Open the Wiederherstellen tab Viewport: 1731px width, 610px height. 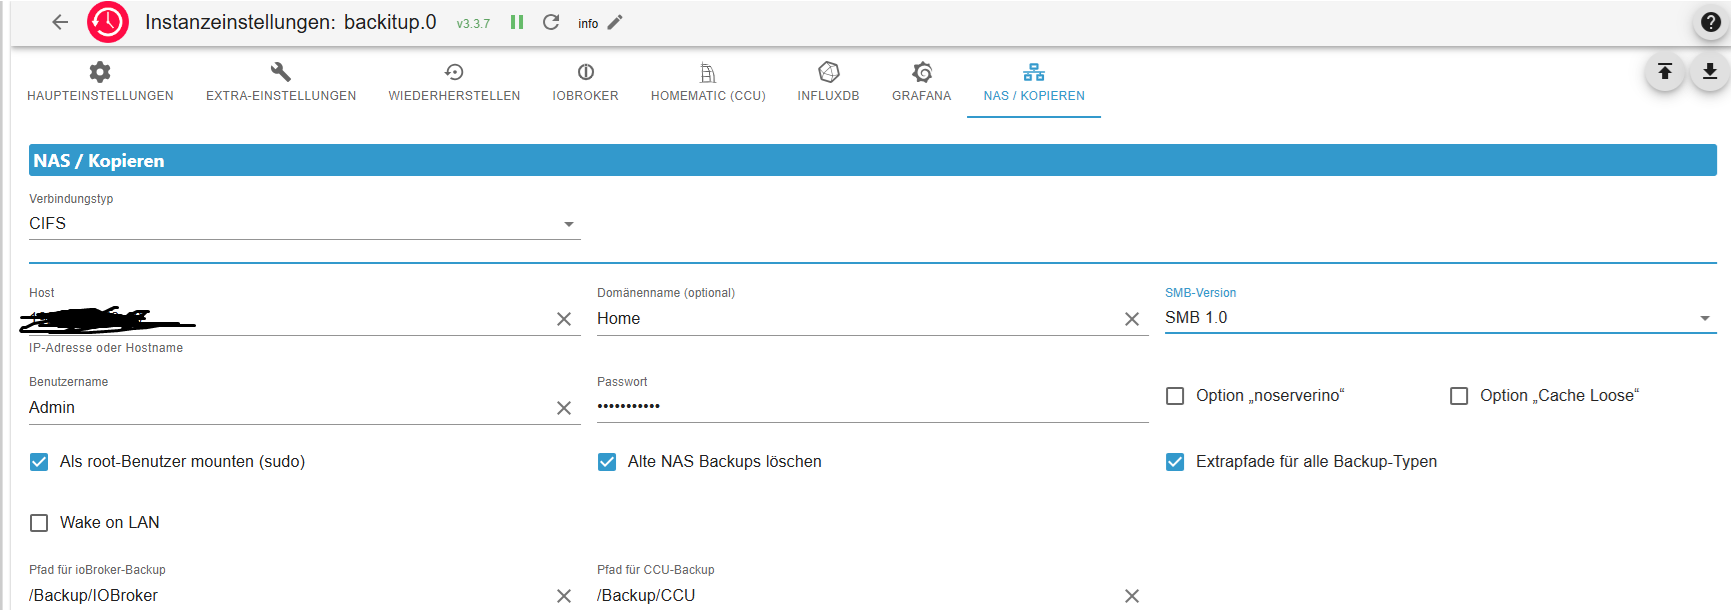[x=454, y=82]
